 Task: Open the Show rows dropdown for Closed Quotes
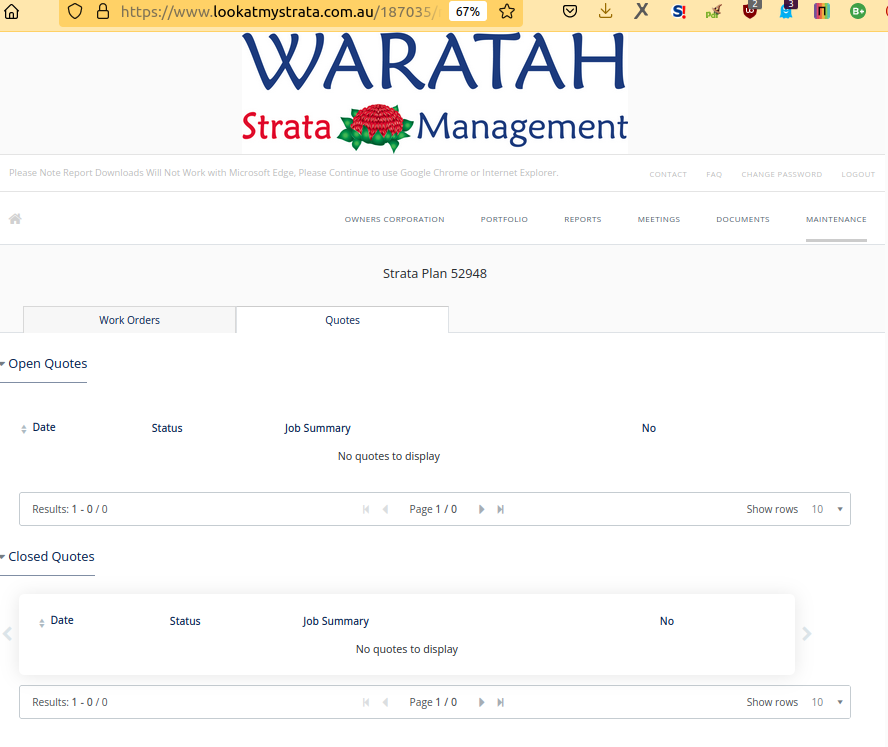pos(827,702)
